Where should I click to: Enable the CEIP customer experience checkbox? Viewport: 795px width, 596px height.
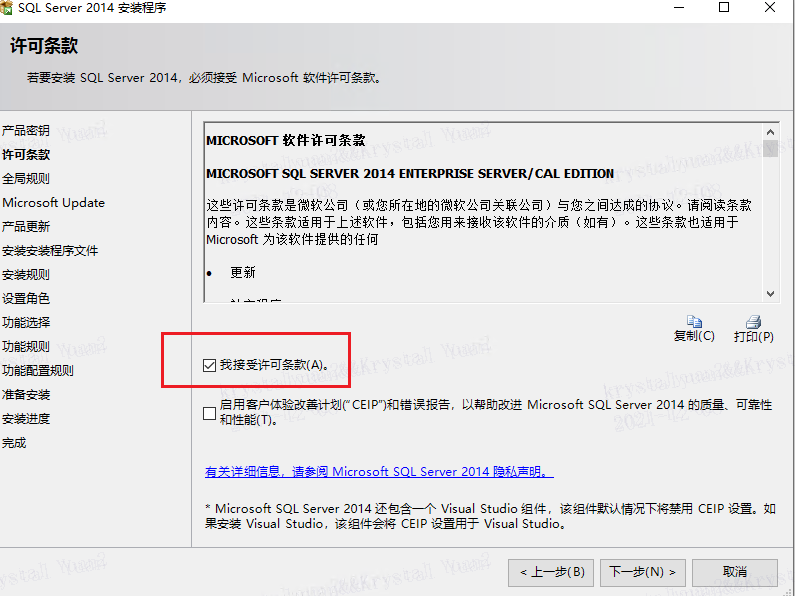pos(209,413)
